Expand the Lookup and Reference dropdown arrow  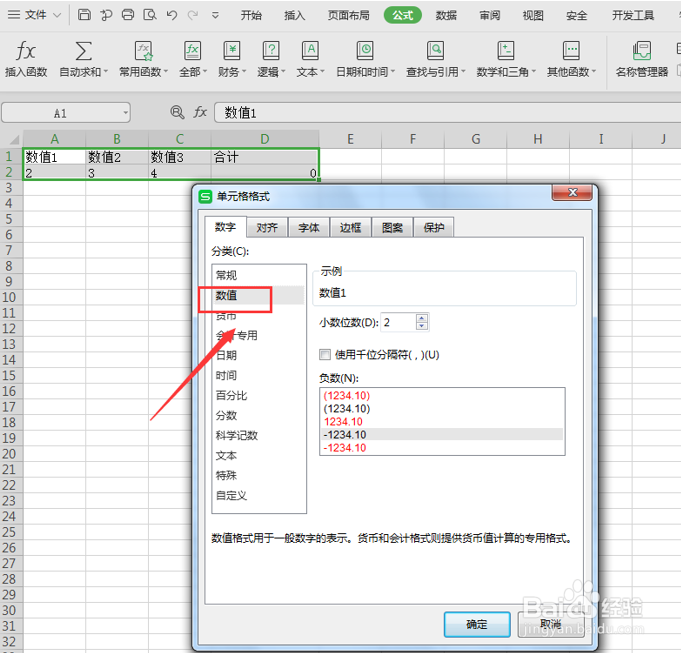pyautogui.click(x=463, y=72)
